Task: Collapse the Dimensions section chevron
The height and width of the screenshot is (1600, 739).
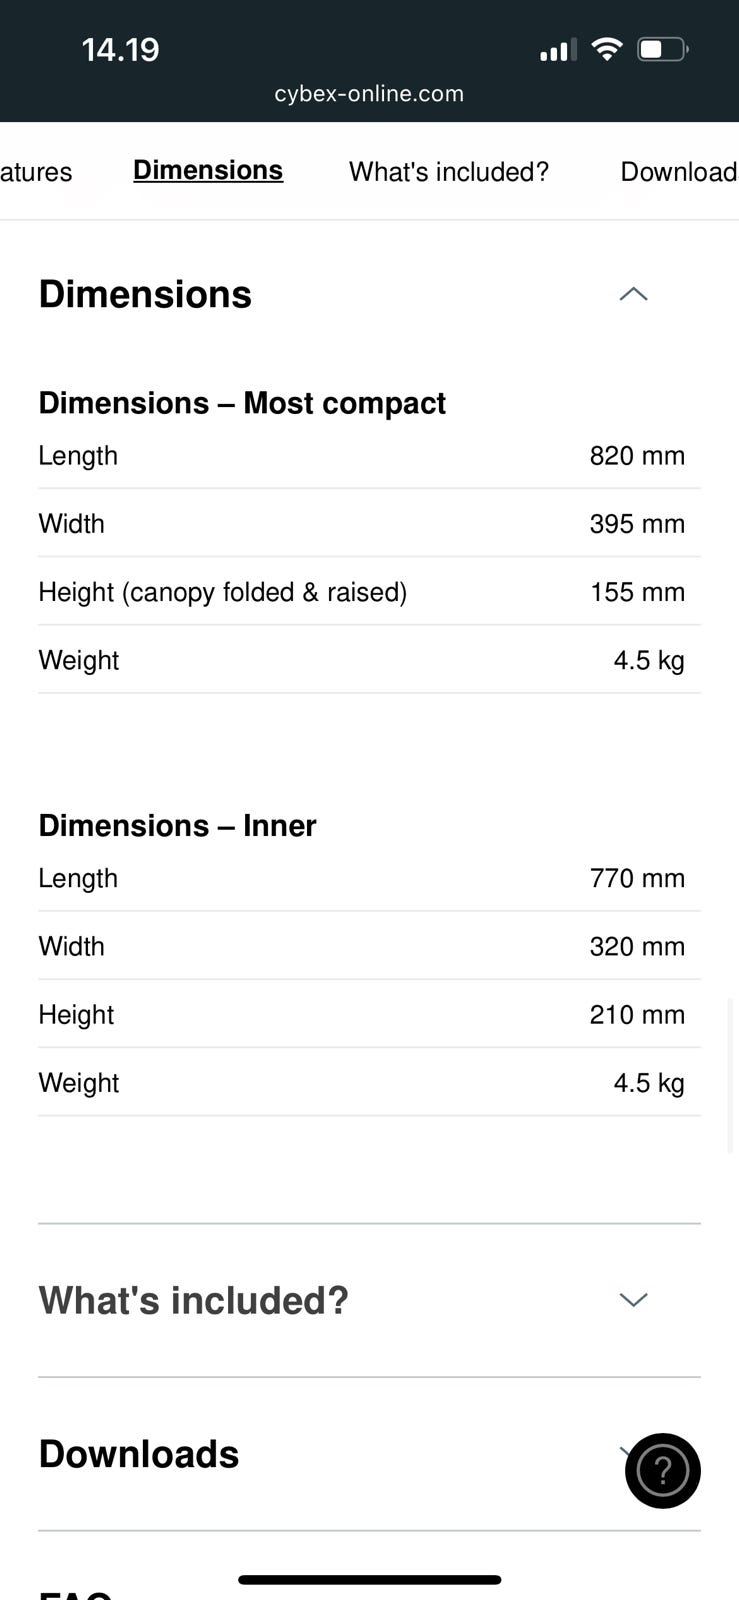Action: point(633,294)
